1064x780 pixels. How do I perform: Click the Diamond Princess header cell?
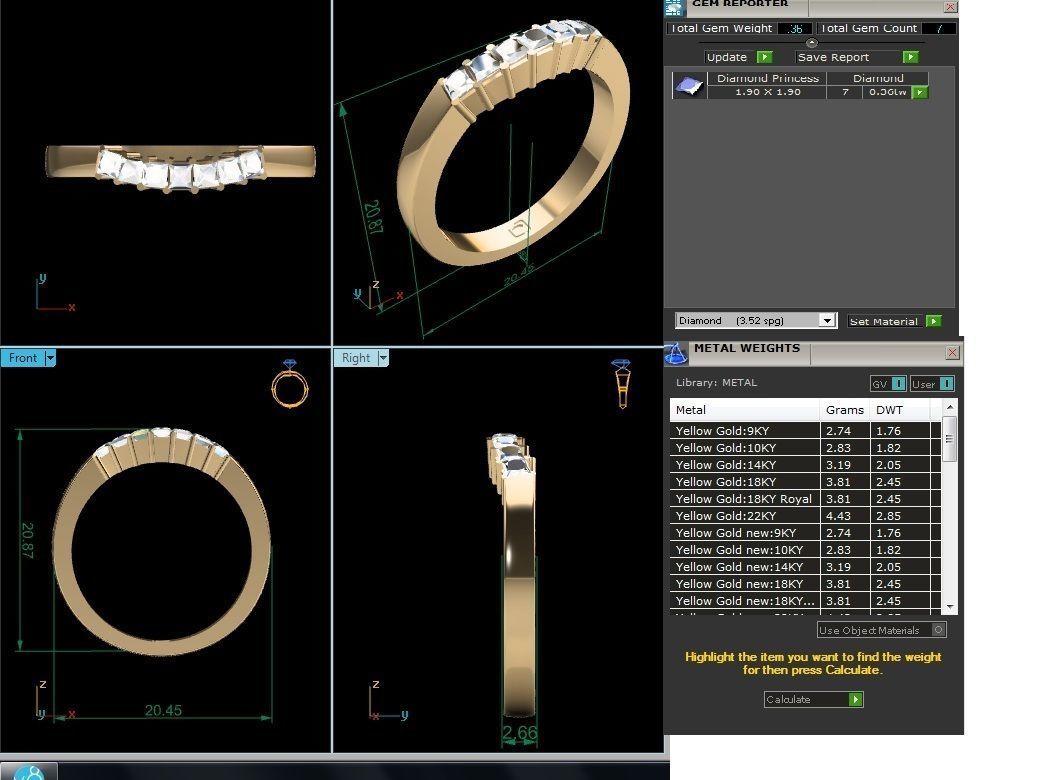pos(767,78)
